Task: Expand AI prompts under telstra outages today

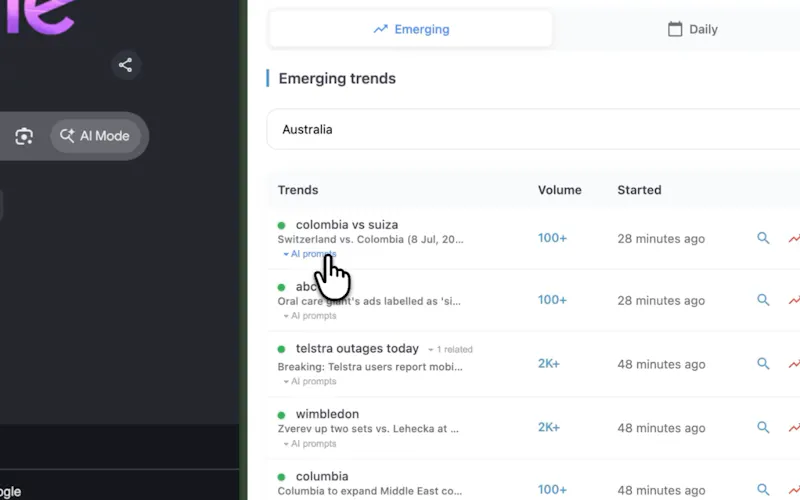Action: pos(310,381)
